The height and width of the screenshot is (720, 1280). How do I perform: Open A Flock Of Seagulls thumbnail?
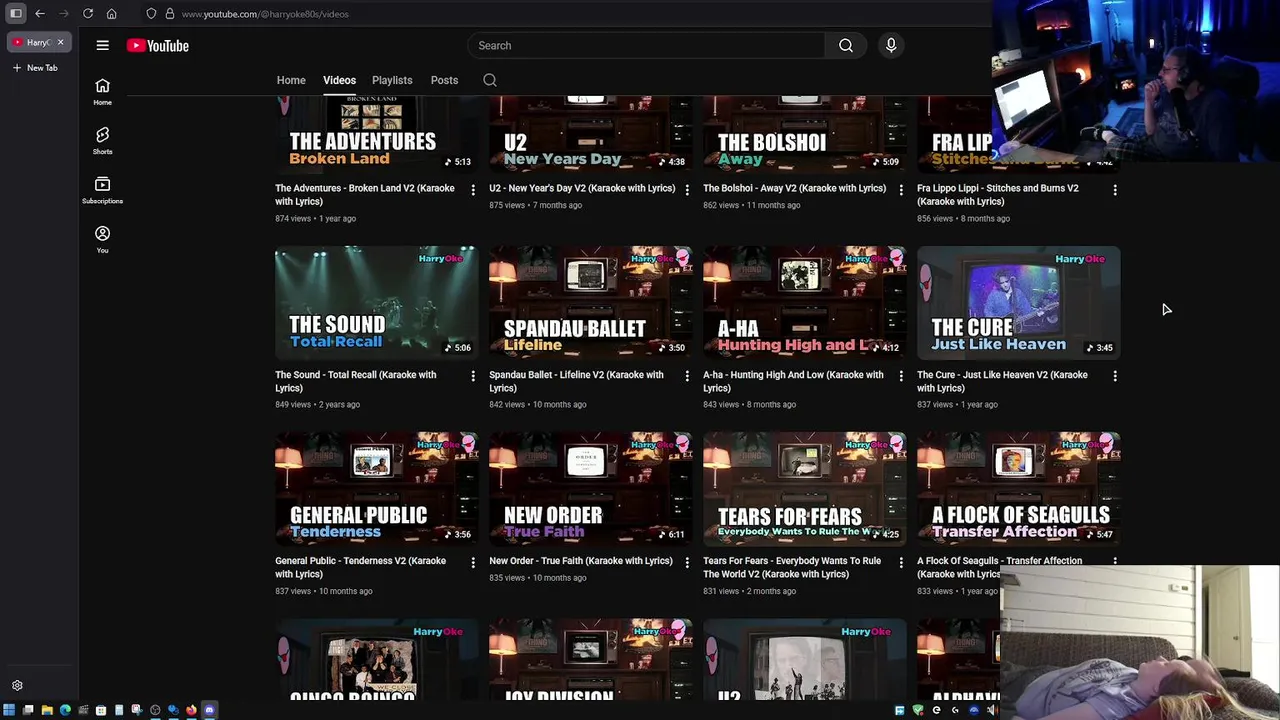click(x=1019, y=489)
